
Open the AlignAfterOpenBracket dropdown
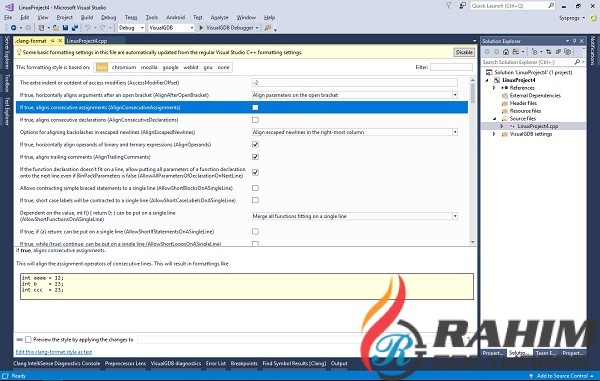point(455,95)
